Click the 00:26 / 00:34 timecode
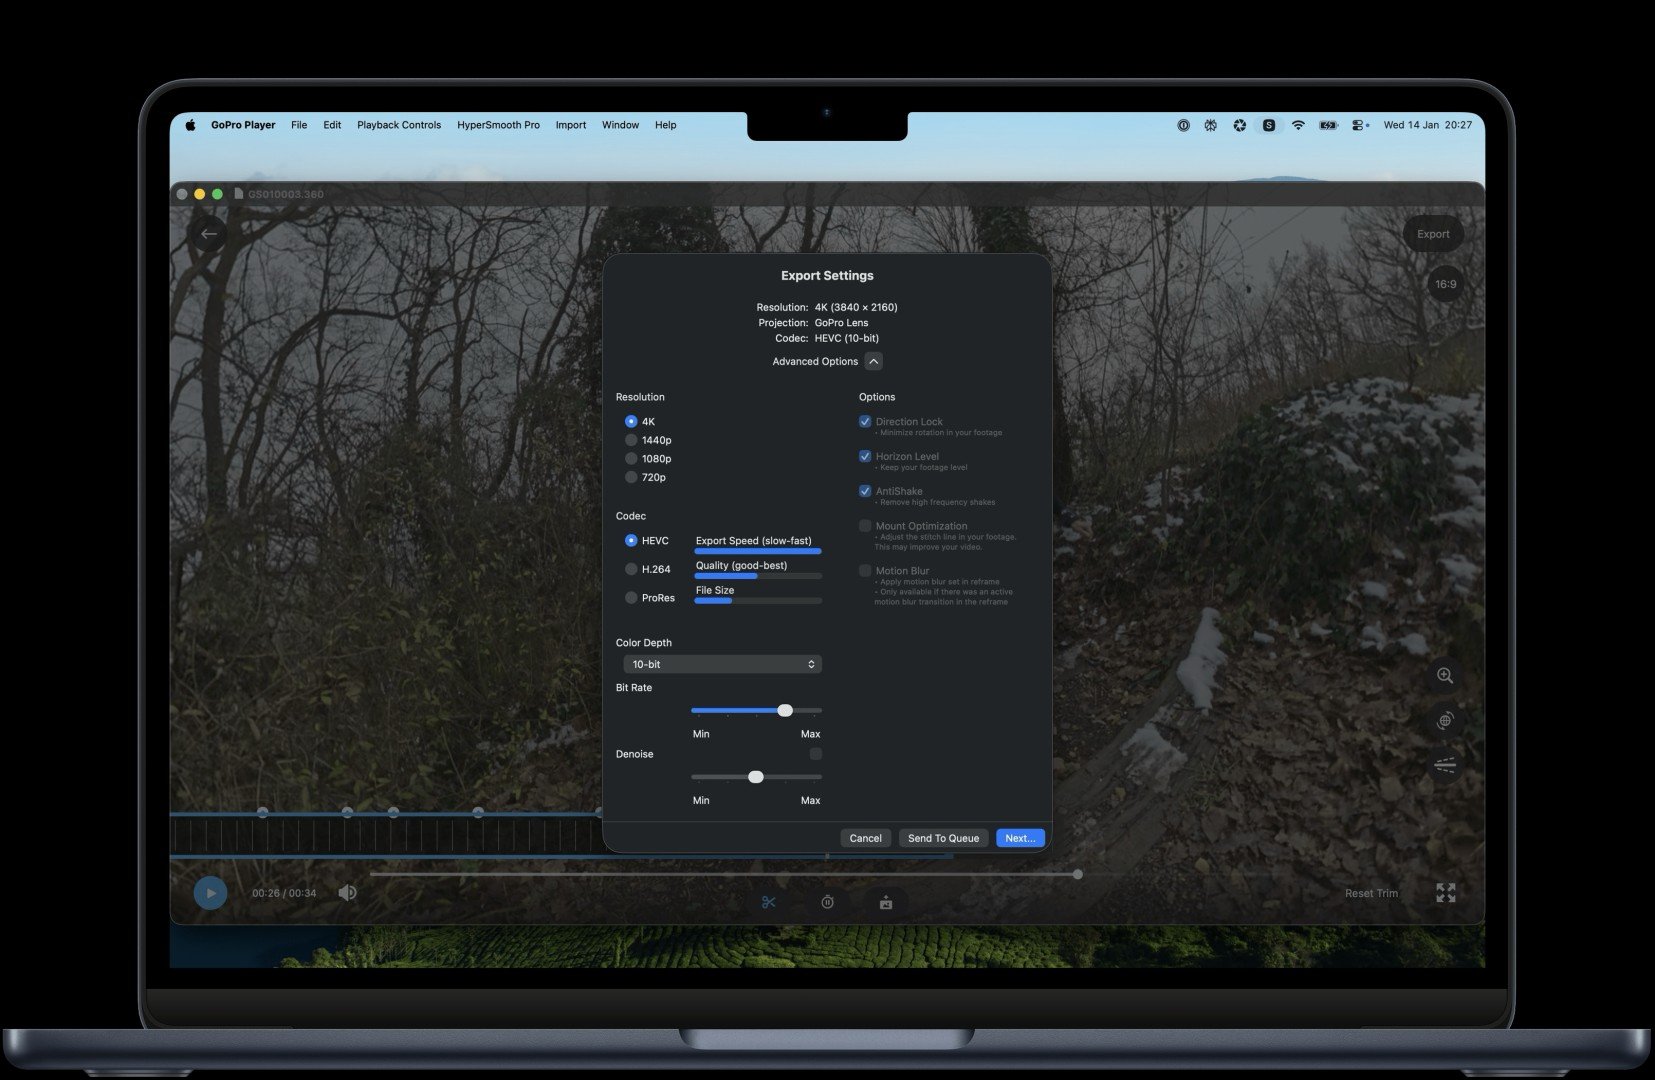Image resolution: width=1655 pixels, height=1080 pixels. click(x=284, y=893)
